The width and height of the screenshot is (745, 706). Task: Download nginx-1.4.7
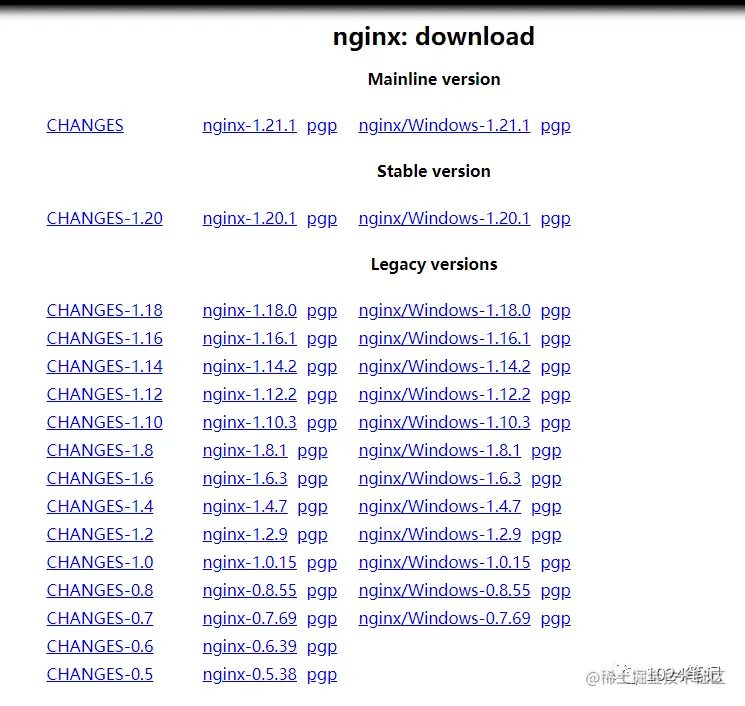coord(245,506)
